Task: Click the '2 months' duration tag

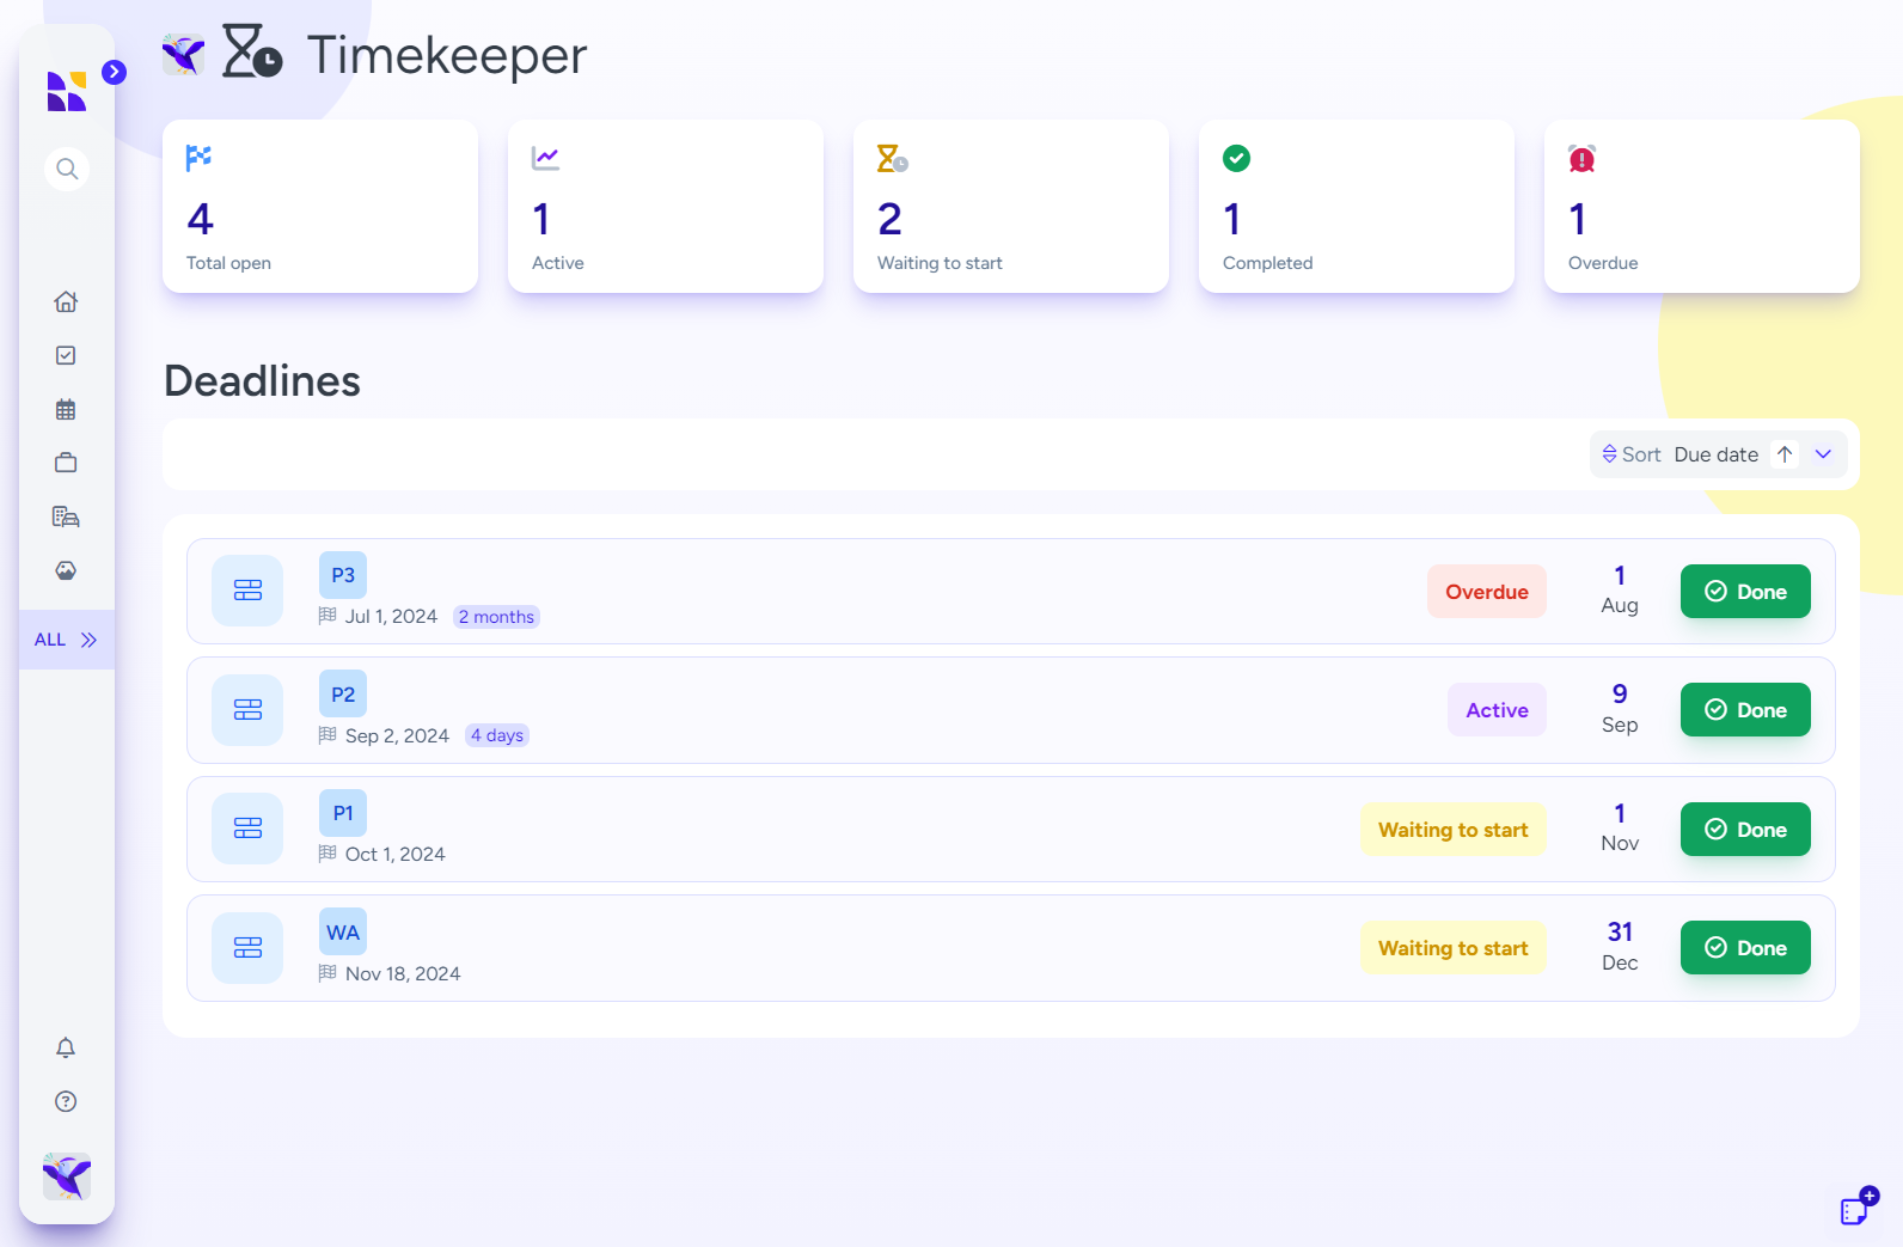Action: pyautogui.click(x=496, y=617)
